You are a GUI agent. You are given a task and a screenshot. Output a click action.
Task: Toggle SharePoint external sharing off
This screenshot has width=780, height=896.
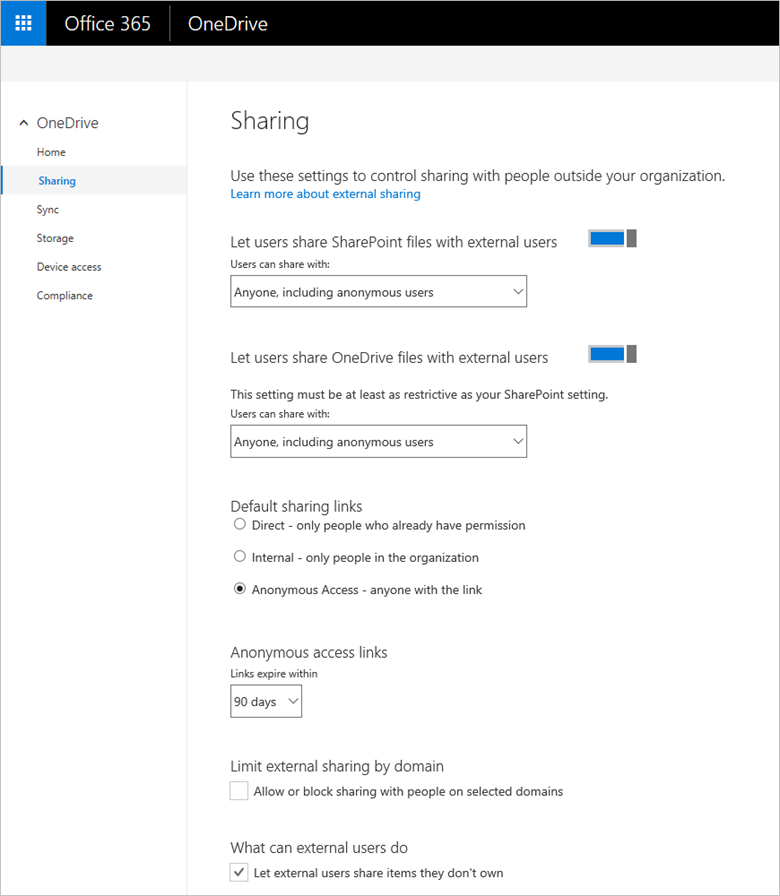click(610, 237)
